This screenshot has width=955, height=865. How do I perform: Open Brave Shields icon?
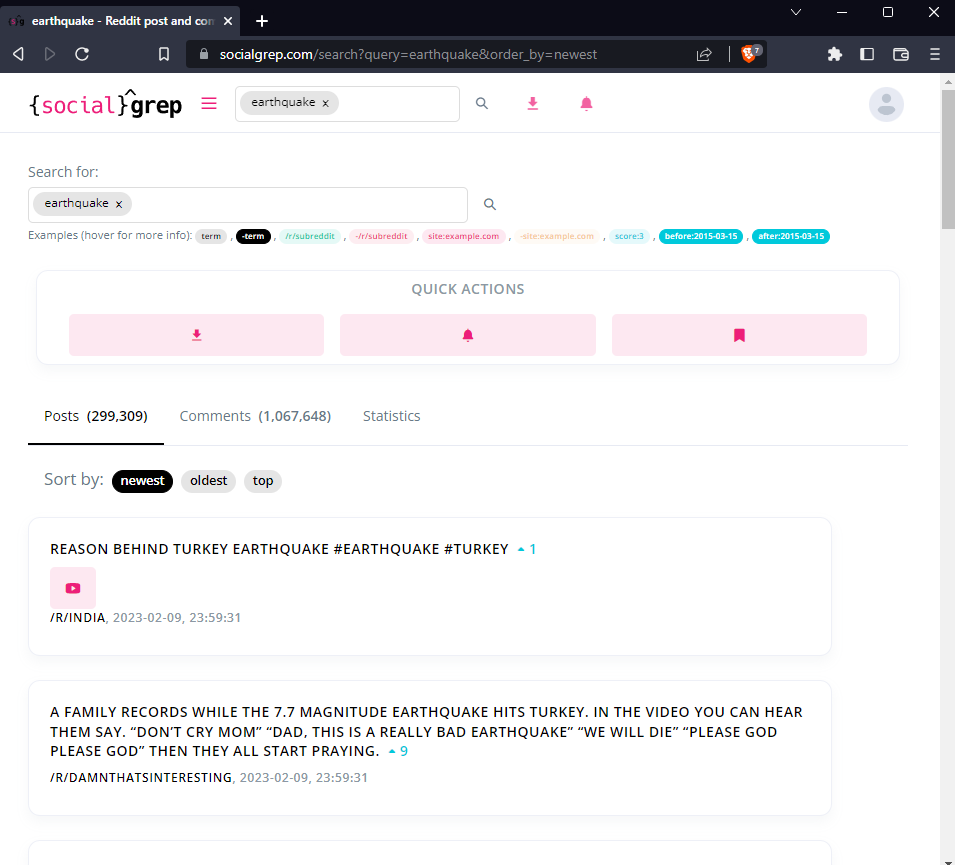tap(750, 54)
